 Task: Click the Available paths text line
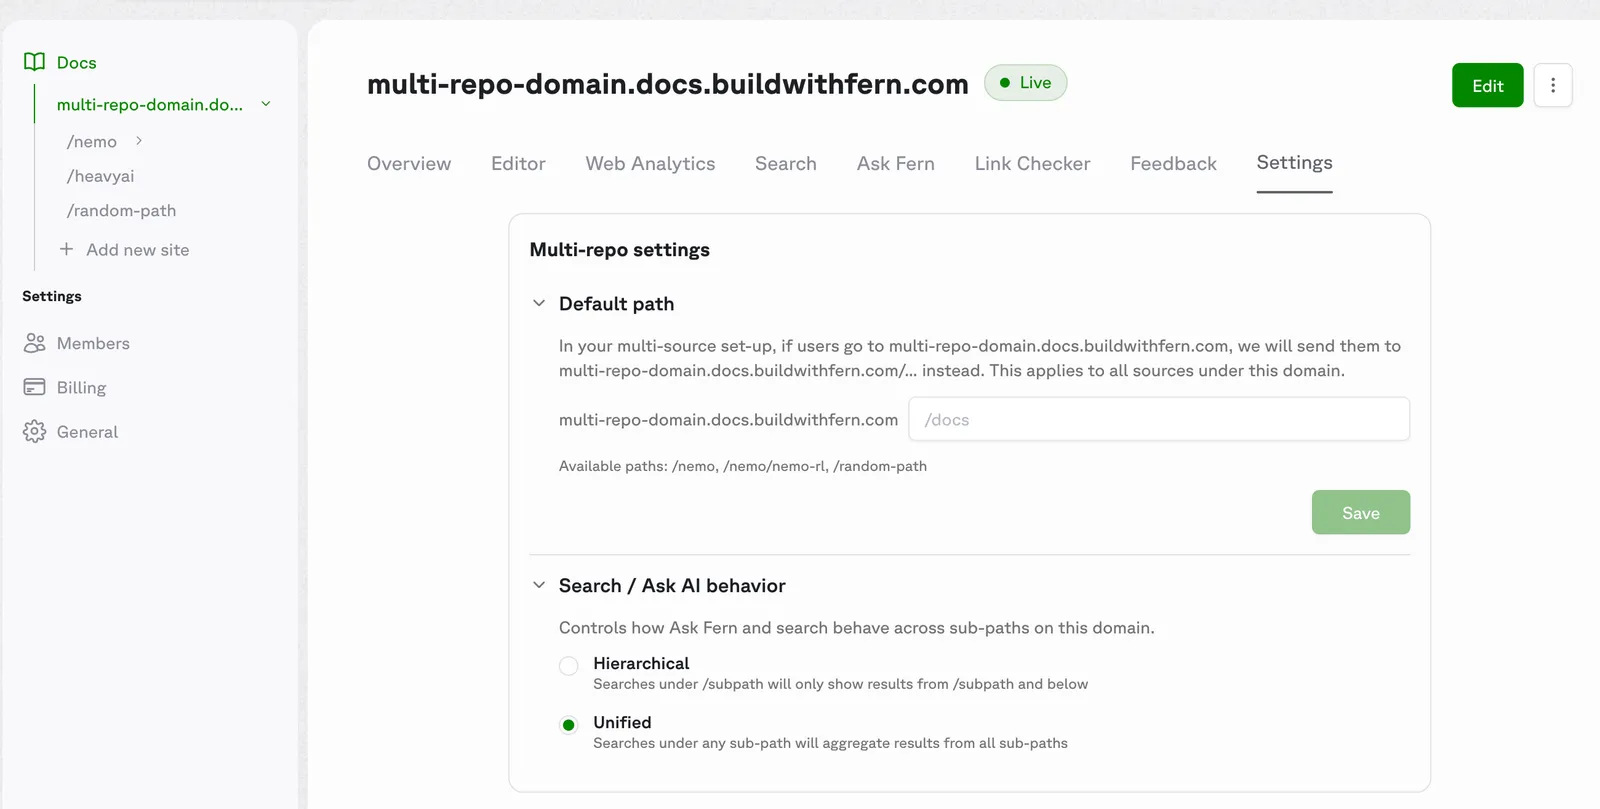pos(743,466)
